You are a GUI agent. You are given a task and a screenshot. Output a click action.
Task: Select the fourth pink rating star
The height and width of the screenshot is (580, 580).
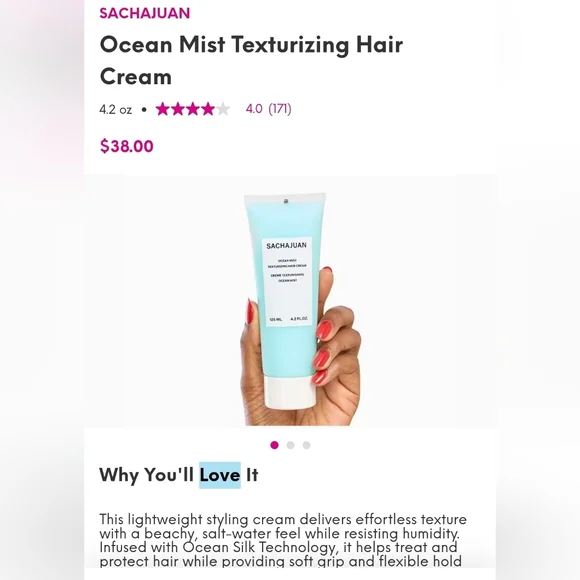point(208,109)
